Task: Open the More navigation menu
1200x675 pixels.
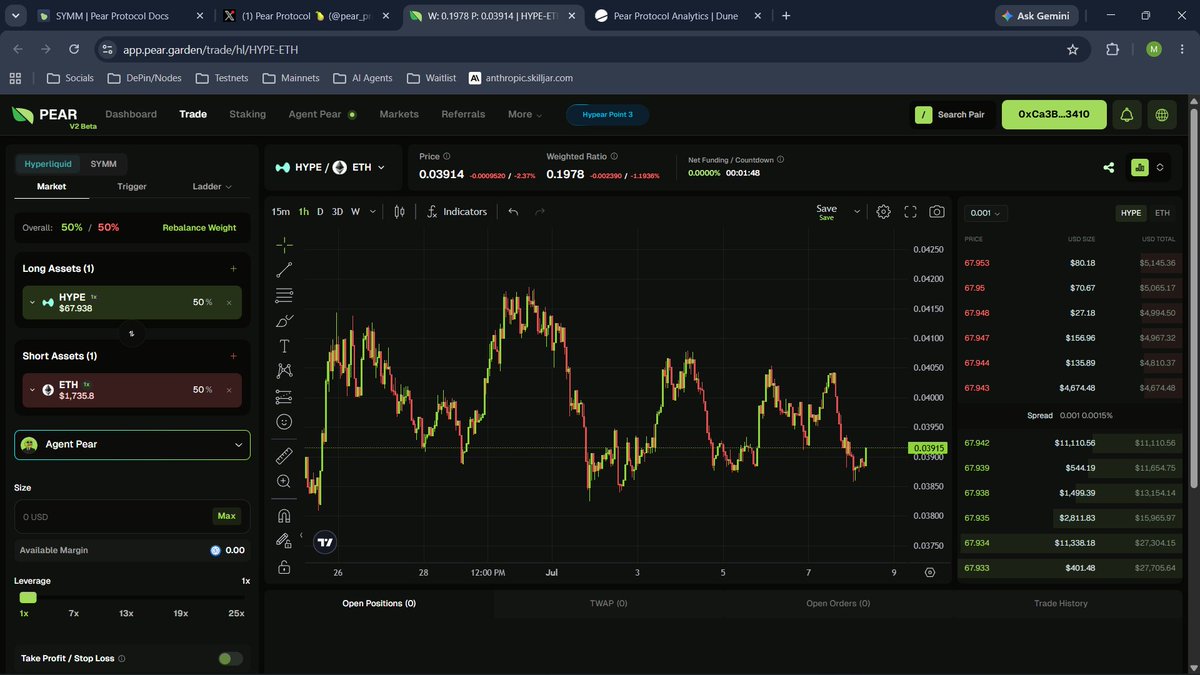Action: tap(525, 114)
